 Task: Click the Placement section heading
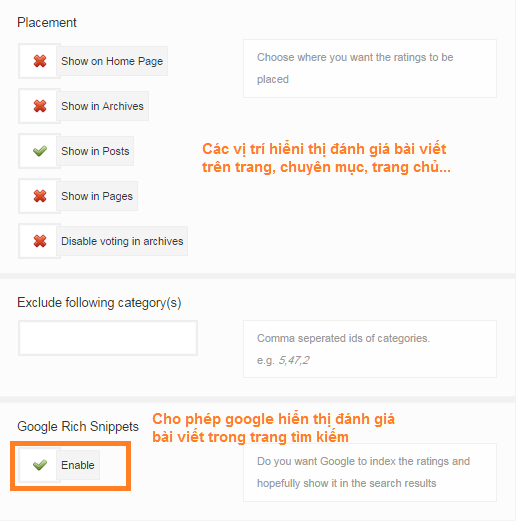click(x=47, y=23)
